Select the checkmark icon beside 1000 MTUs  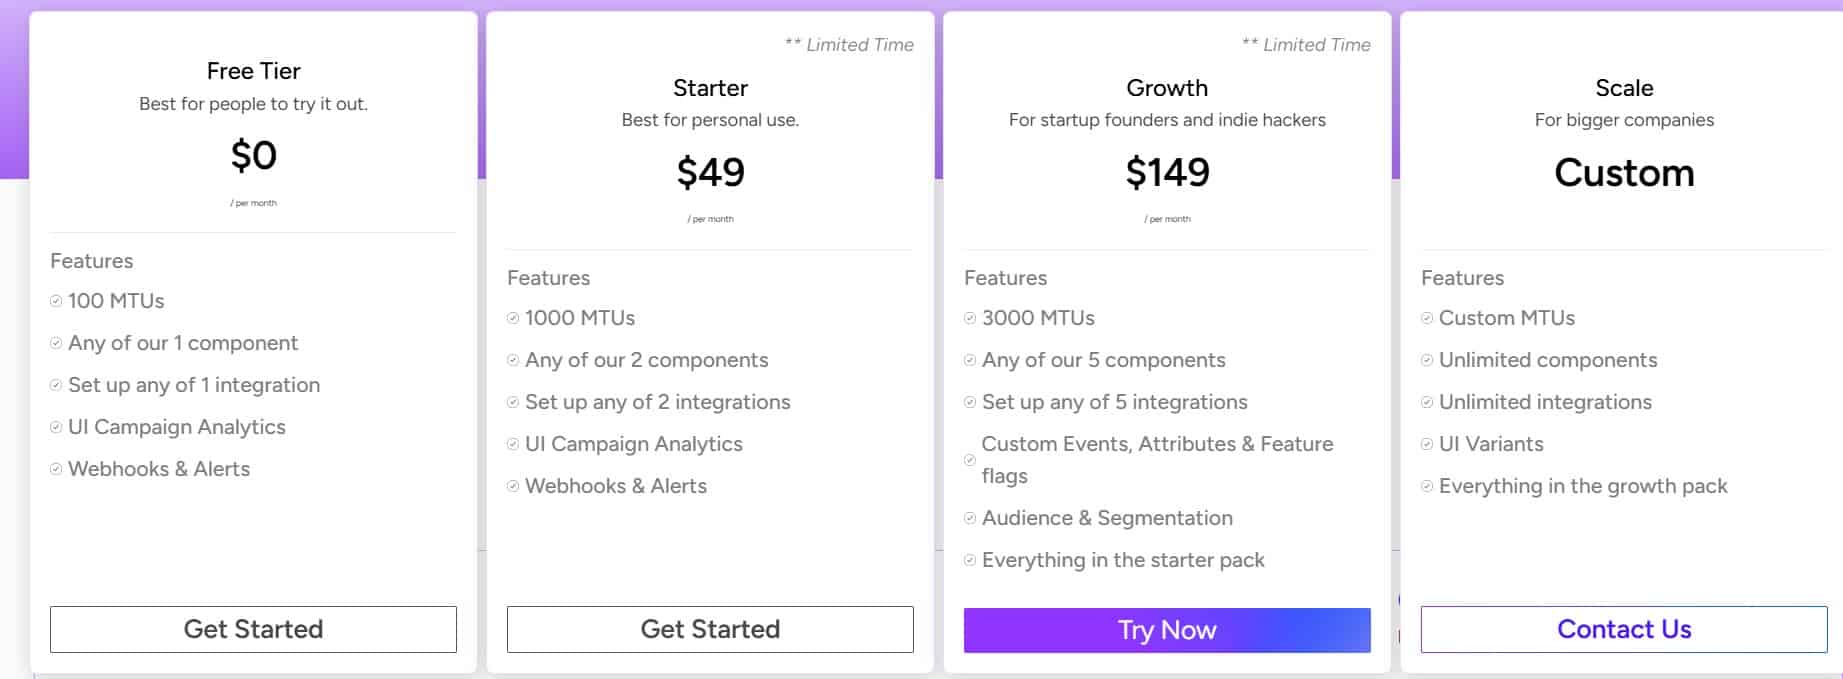[x=513, y=317]
